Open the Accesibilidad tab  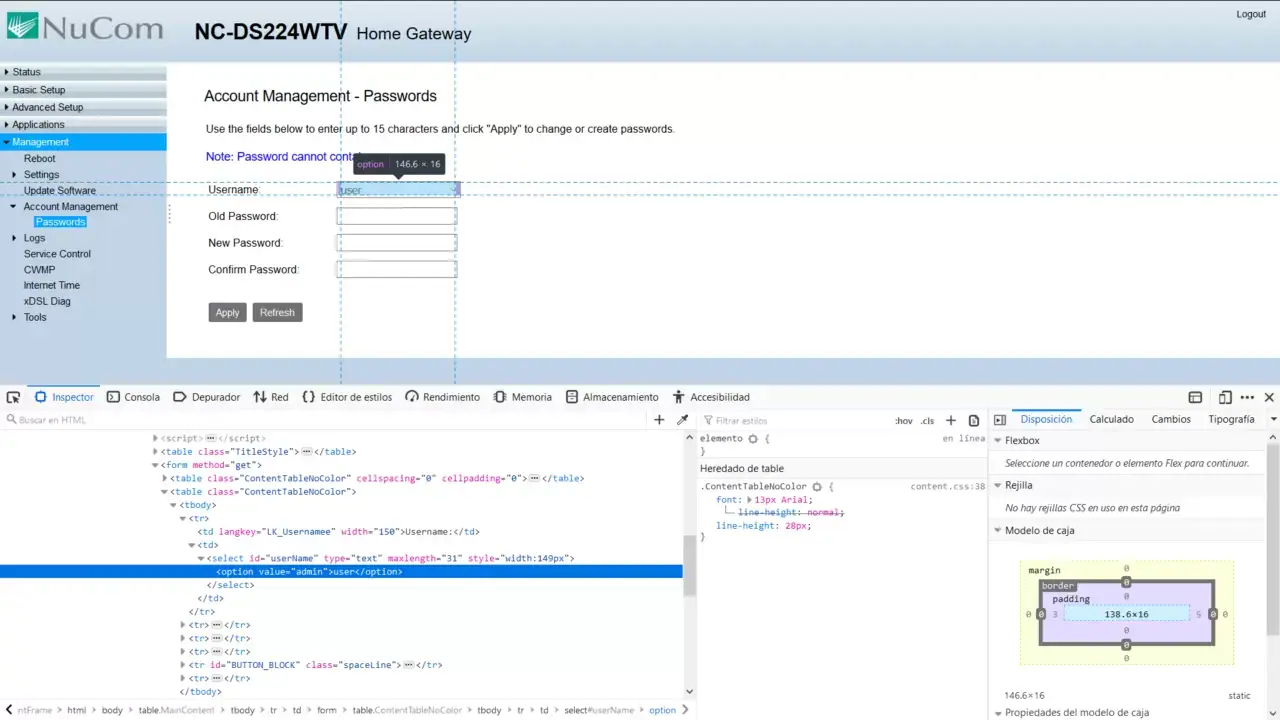click(x=710, y=397)
